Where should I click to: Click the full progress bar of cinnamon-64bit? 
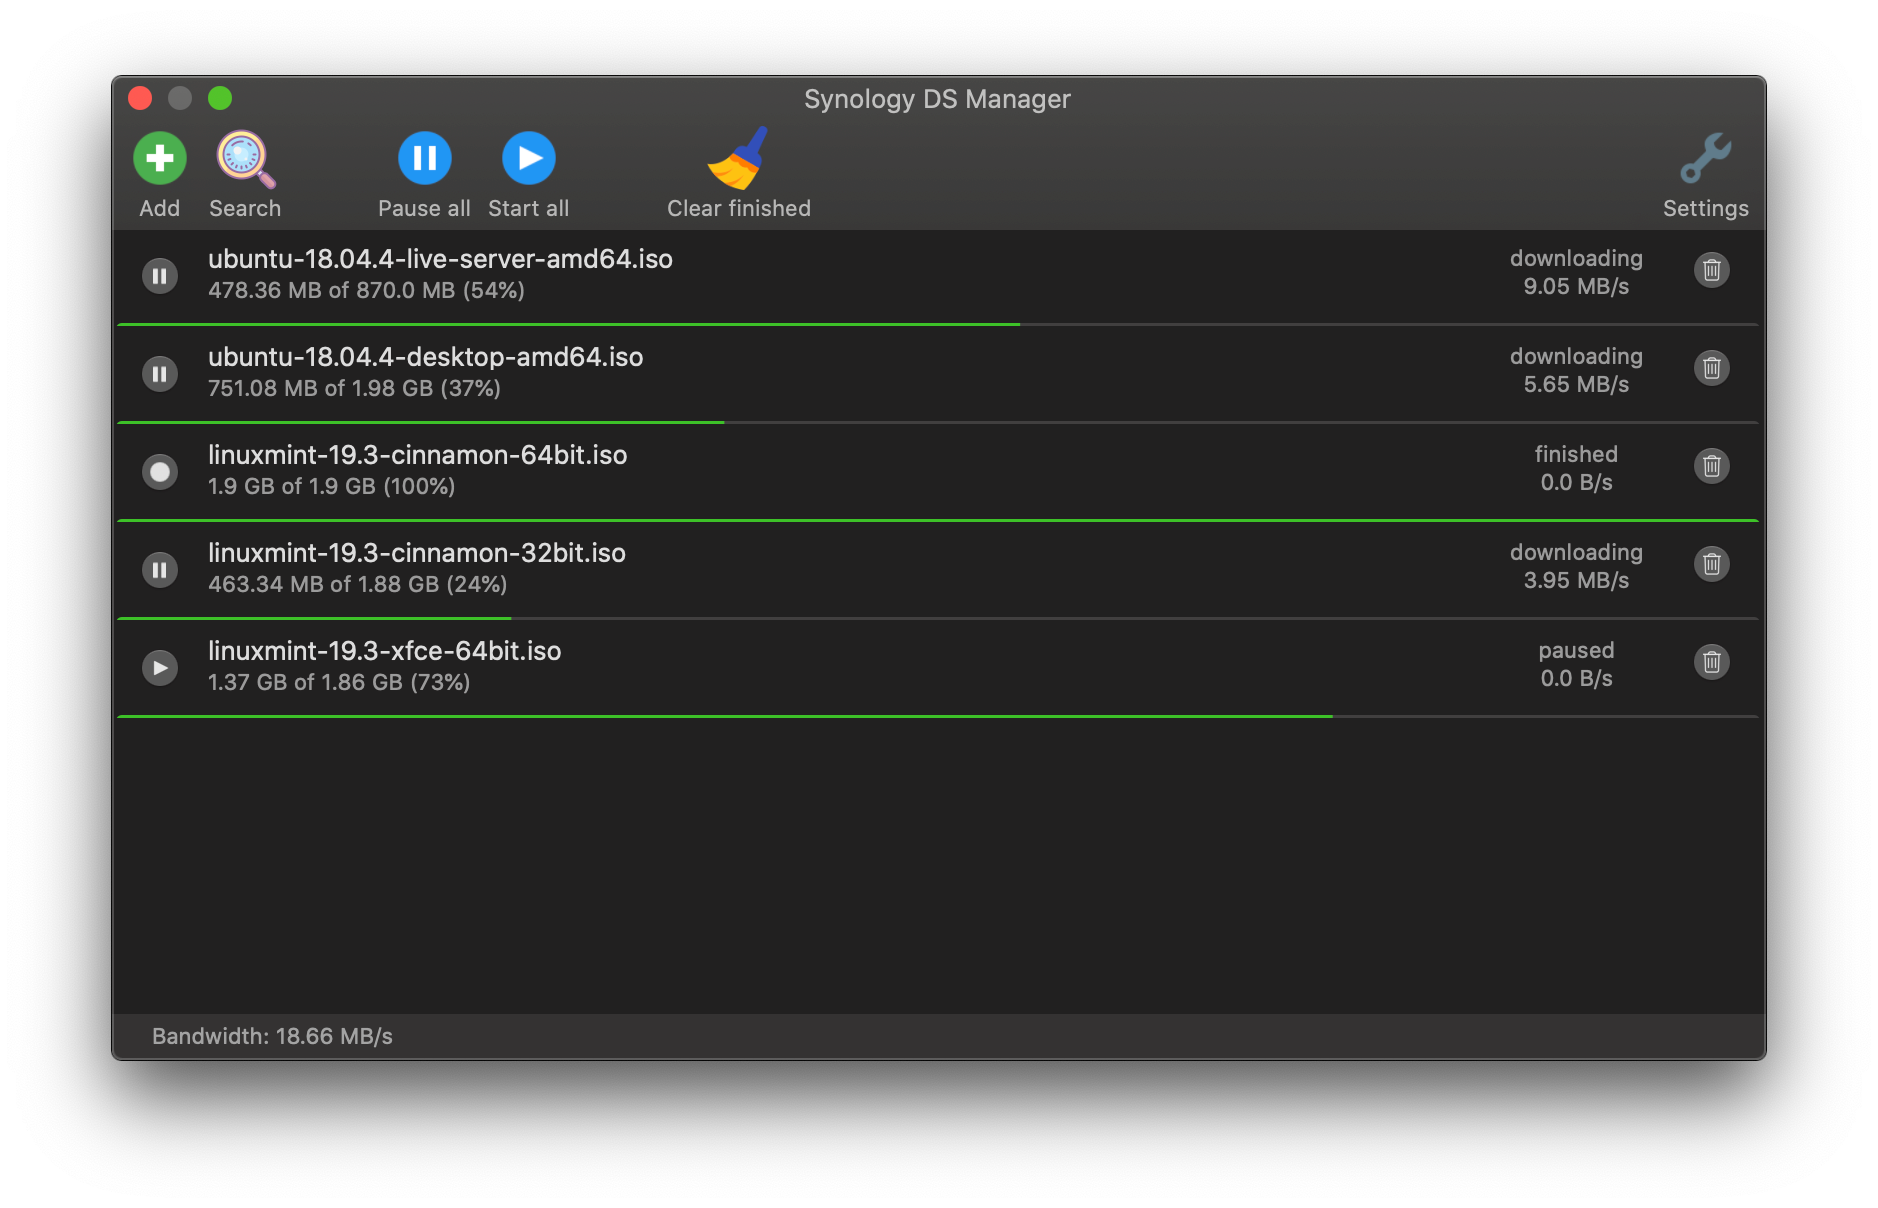(938, 520)
